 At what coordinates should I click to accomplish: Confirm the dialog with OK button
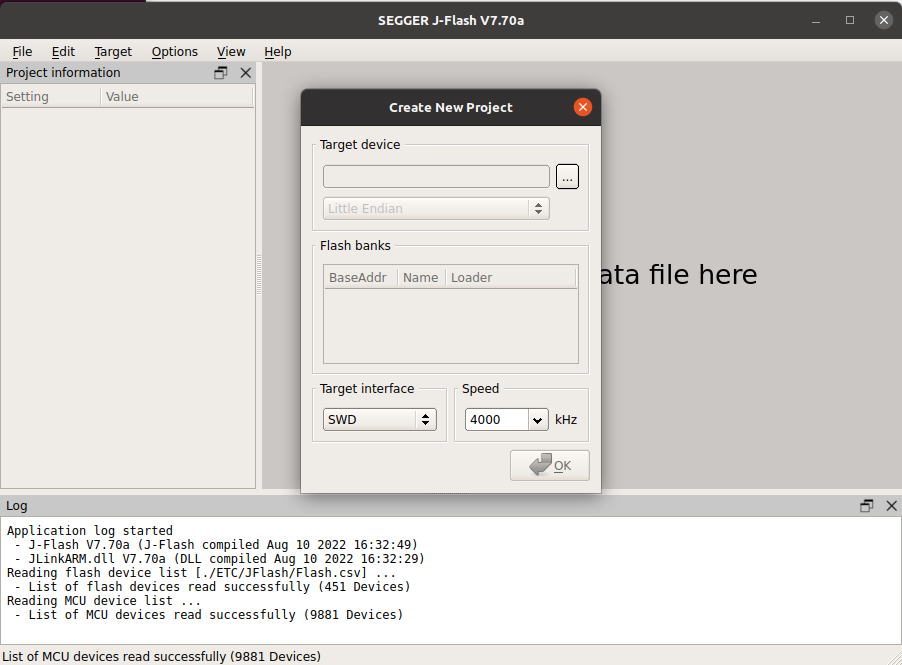click(550, 465)
